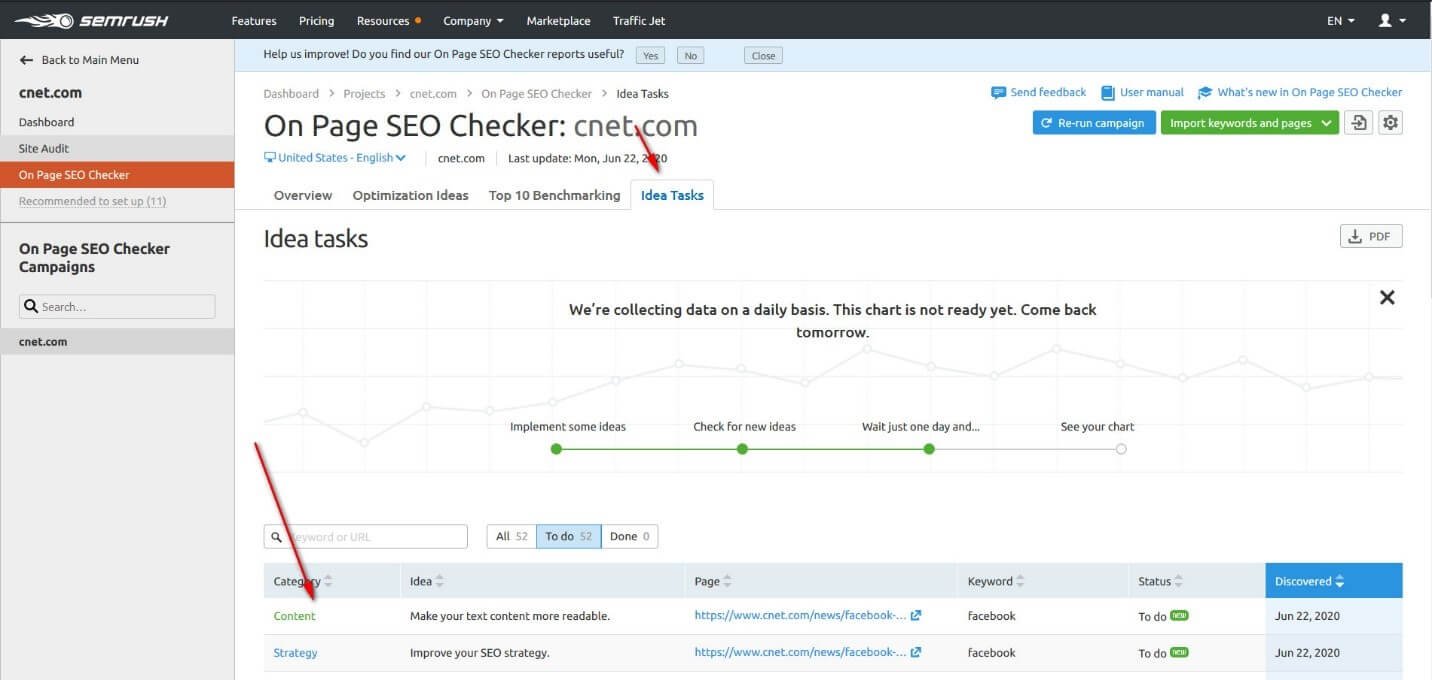
Task: Open the Strategy category link
Action: tap(296, 653)
